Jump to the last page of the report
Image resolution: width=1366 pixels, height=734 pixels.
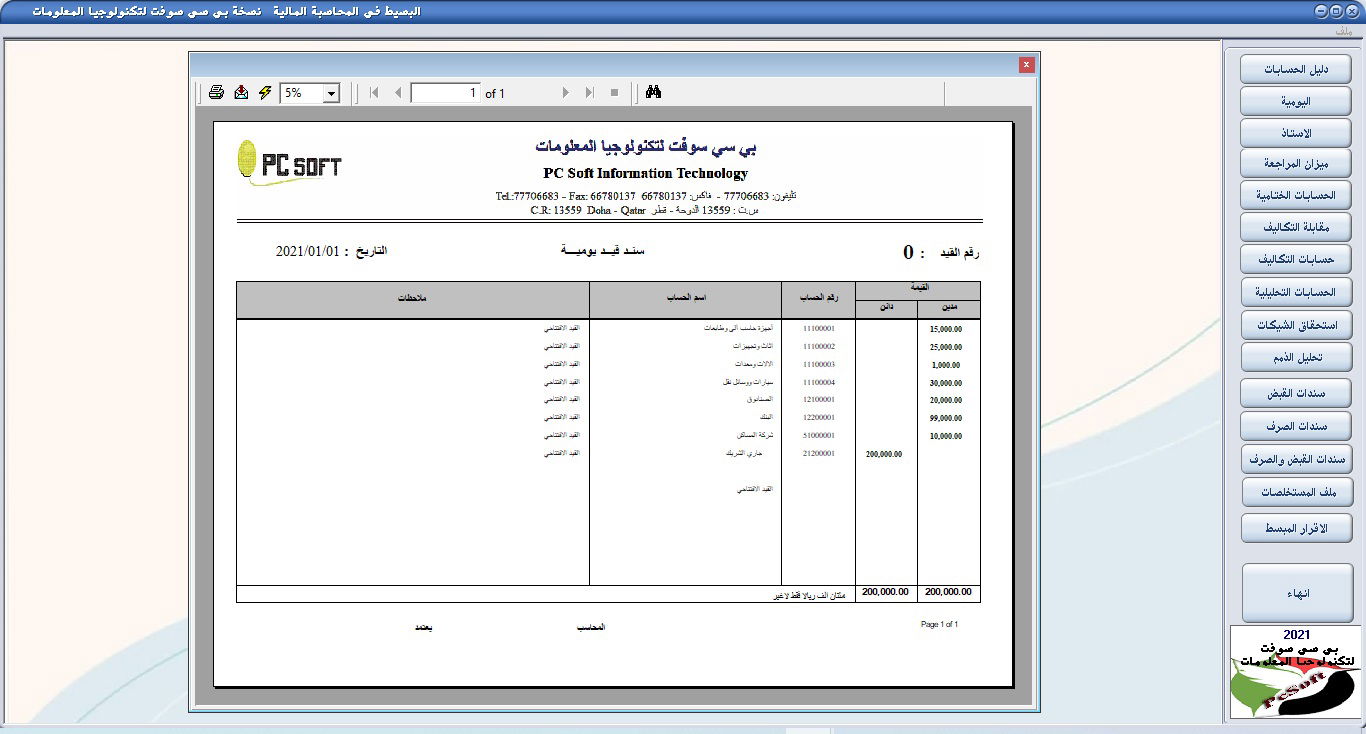pyautogui.click(x=589, y=91)
